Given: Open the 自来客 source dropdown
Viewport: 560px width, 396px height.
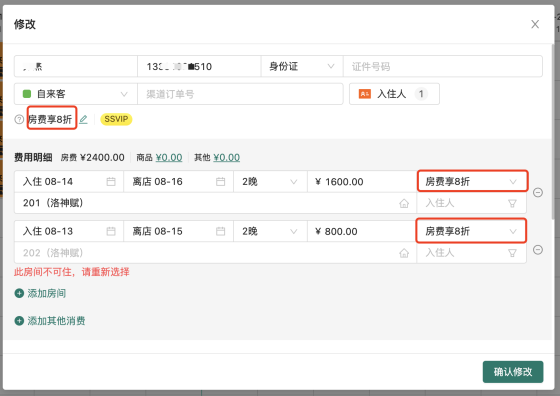Looking at the screenshot, I should click(x=76, y=94).
